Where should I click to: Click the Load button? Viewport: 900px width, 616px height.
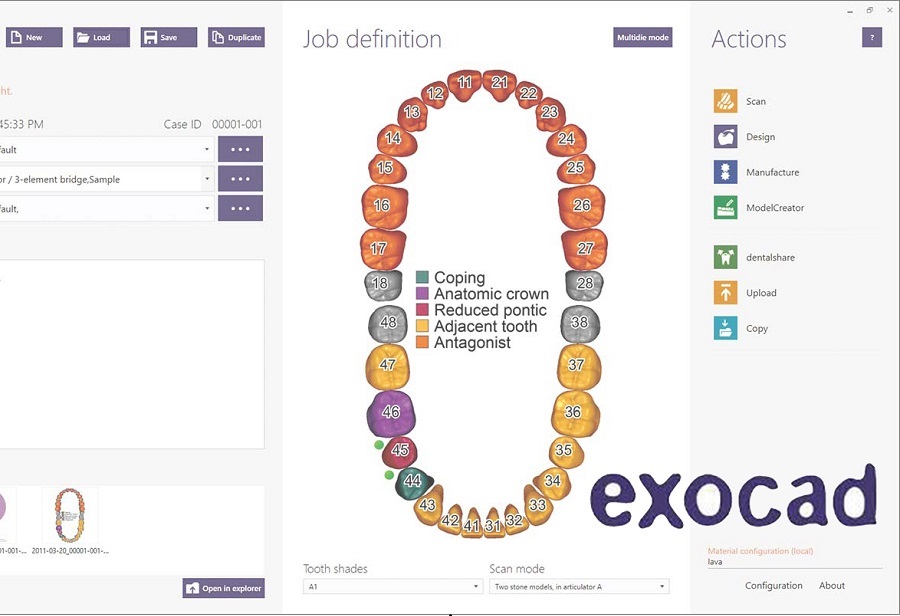tap(101, 37)
